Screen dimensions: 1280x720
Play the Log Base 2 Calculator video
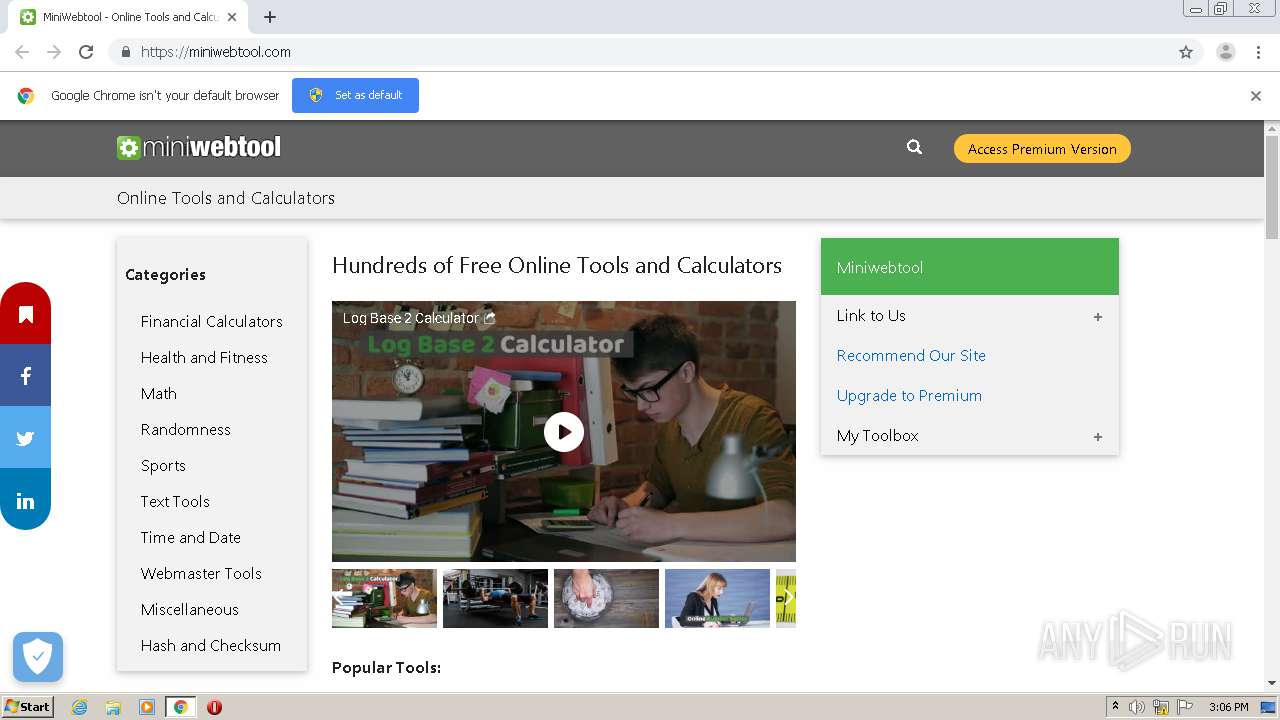564,432
